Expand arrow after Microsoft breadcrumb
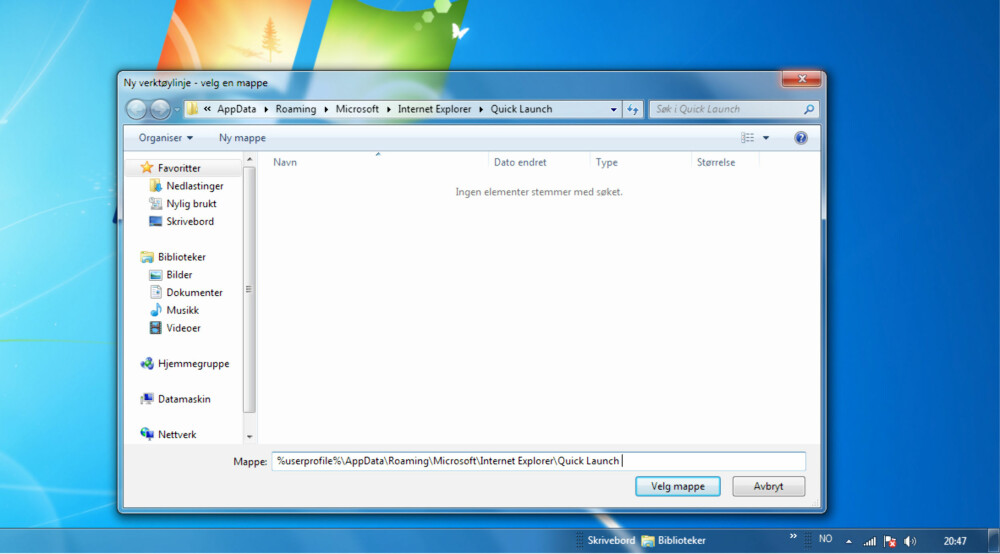Viewport: 1000px width, 554px height. pos(388,110)
